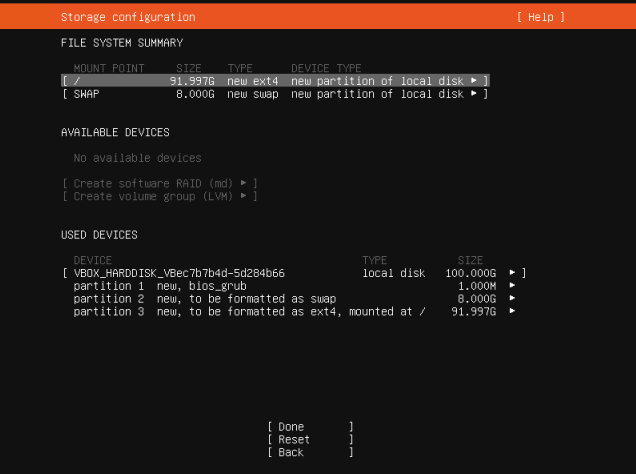Select the root mount point row
This screenshot has width=636, height=474.
[x=275, y=81]
